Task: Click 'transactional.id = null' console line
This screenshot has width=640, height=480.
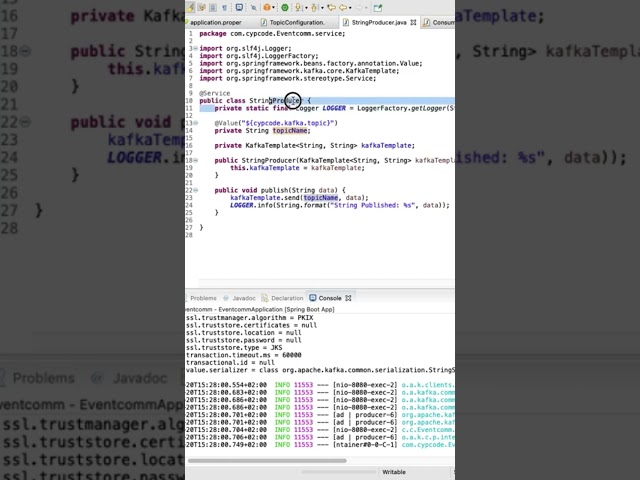Action: [x=231, y=362]
